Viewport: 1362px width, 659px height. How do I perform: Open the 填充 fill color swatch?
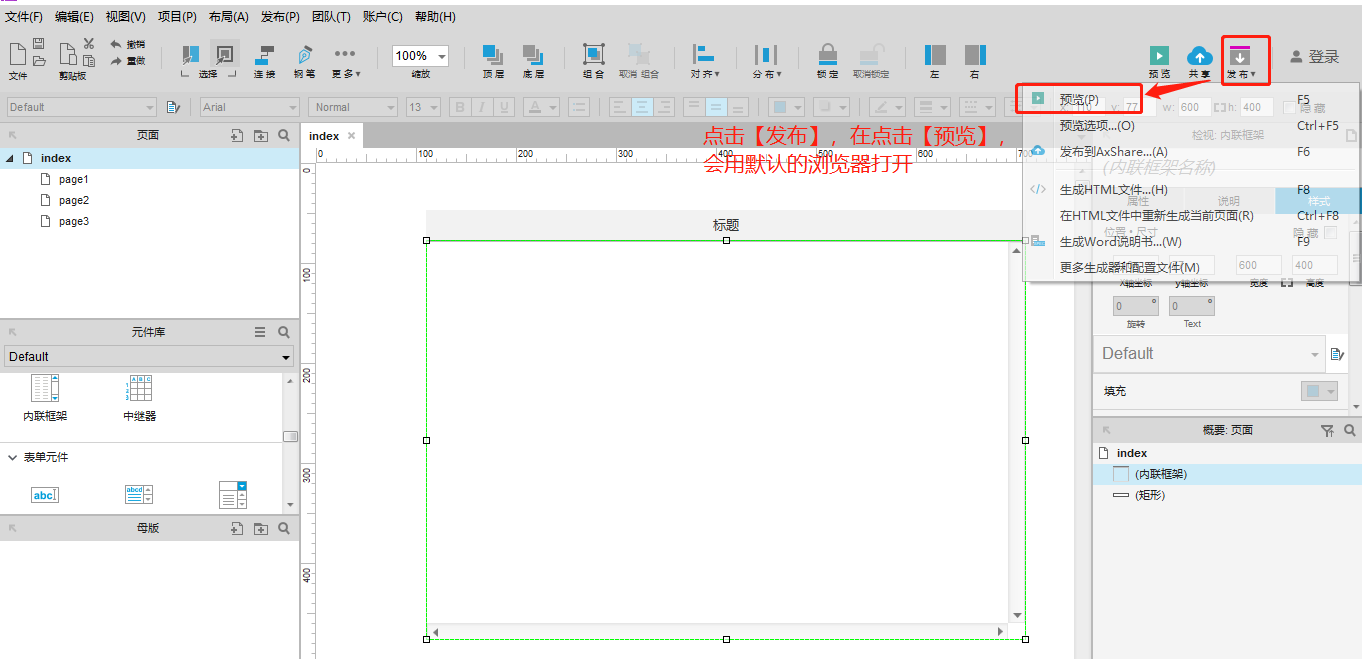coord(1319,391)
